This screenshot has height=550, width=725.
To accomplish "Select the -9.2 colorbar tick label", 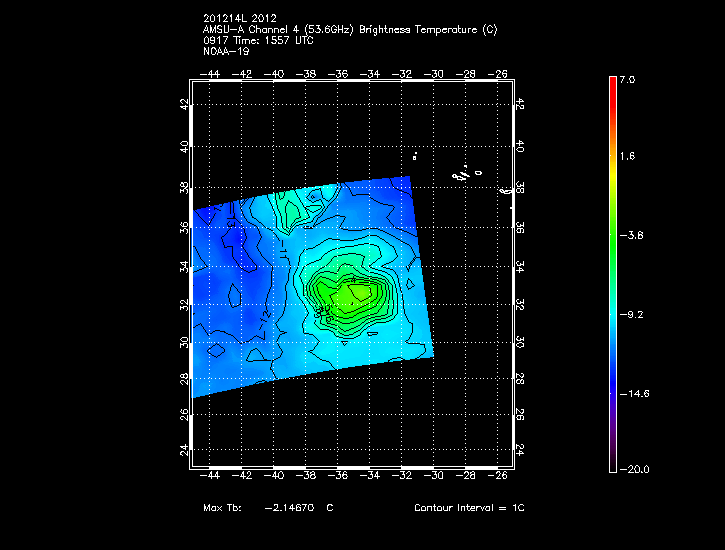I will (x=628, y=314).
